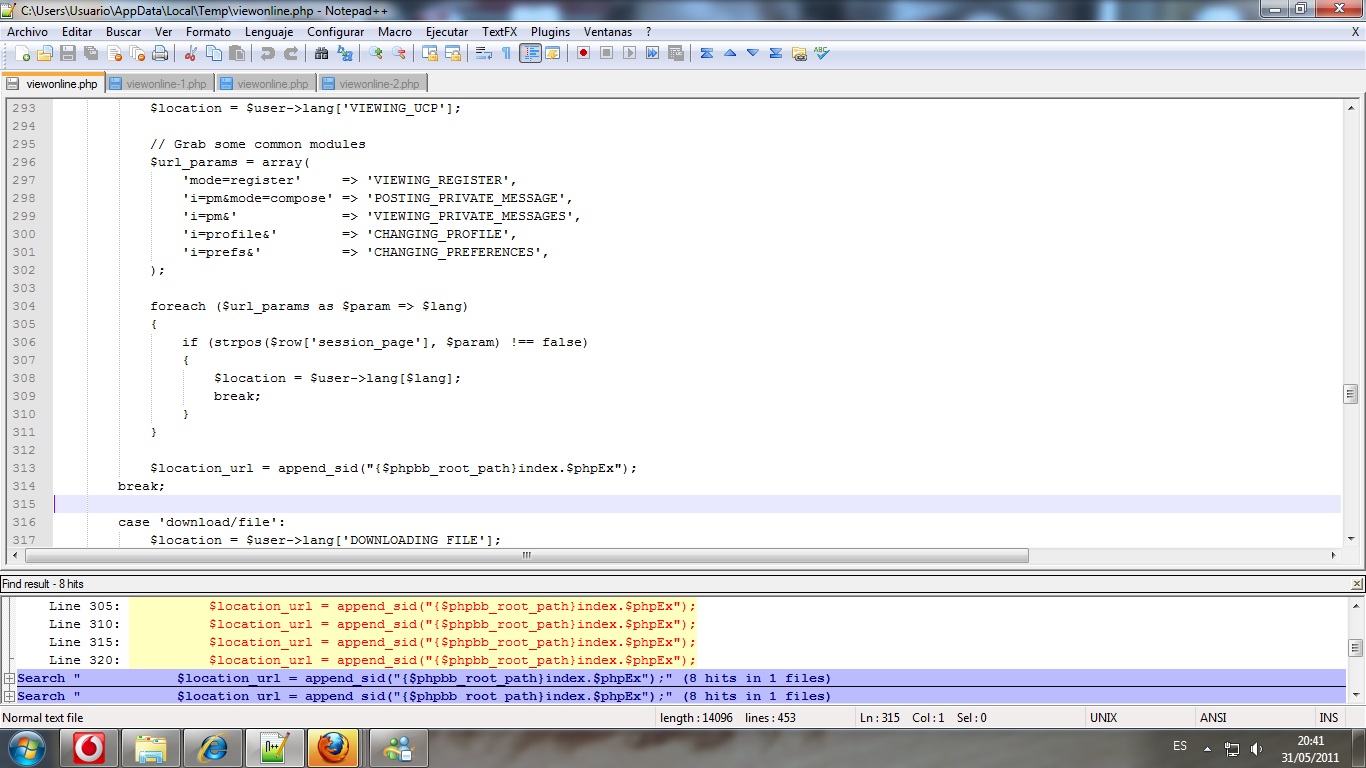Screen dimensions: 1366x768
Task: Click the Undo arrow icon
Action: tap(268, 53)
